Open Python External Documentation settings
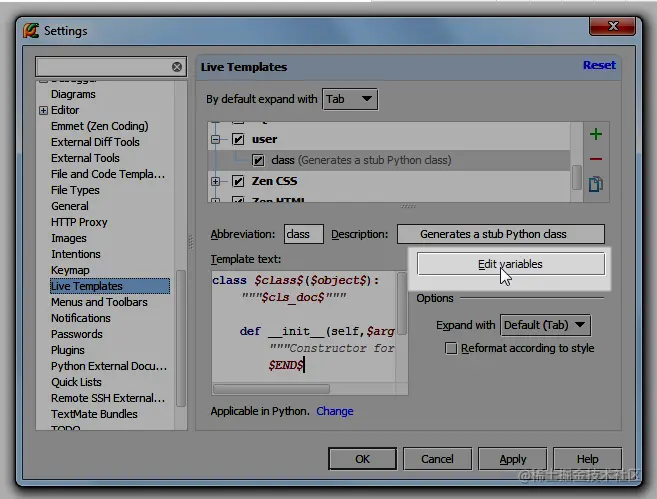Screen dimensions: 657x499 [109, 366]
